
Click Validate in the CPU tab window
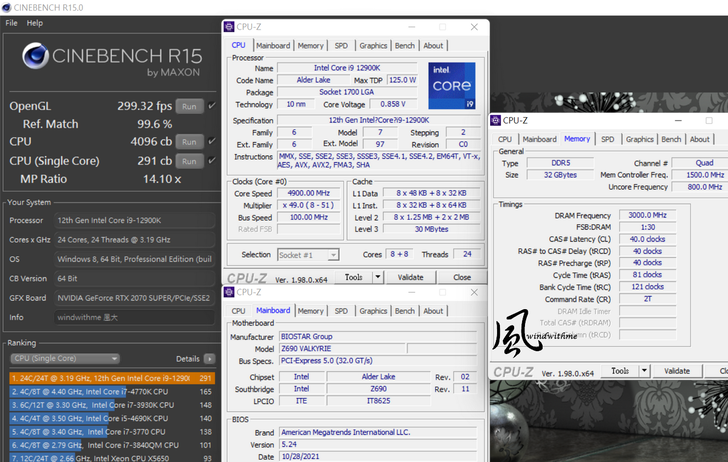click(x=410, y=277)
